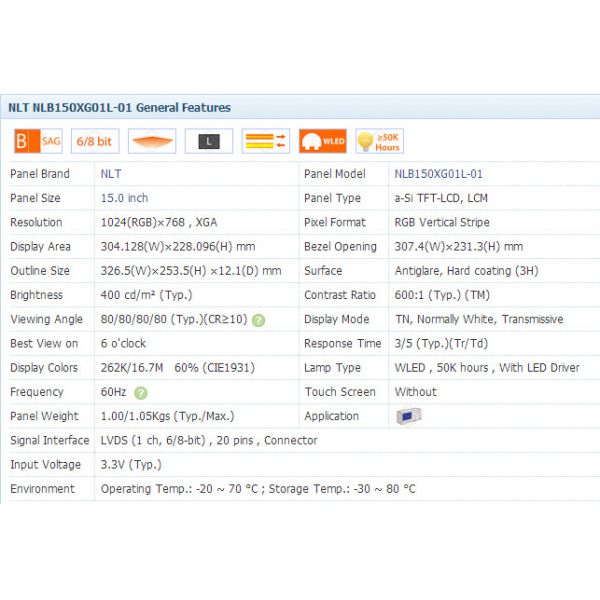
Task: Click the ≥50K Hours lightbulb icon
Action: pyautogui.click(x=379, y=141)
